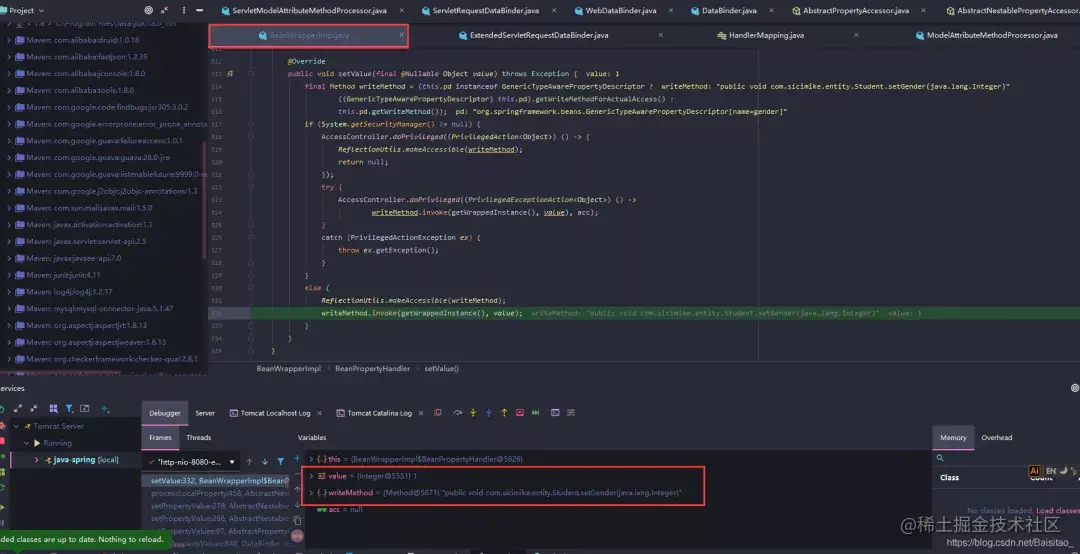Click the blue Force Step Into icon
The height and width of the screenshot is (554, 1080).
pos(488,413)
